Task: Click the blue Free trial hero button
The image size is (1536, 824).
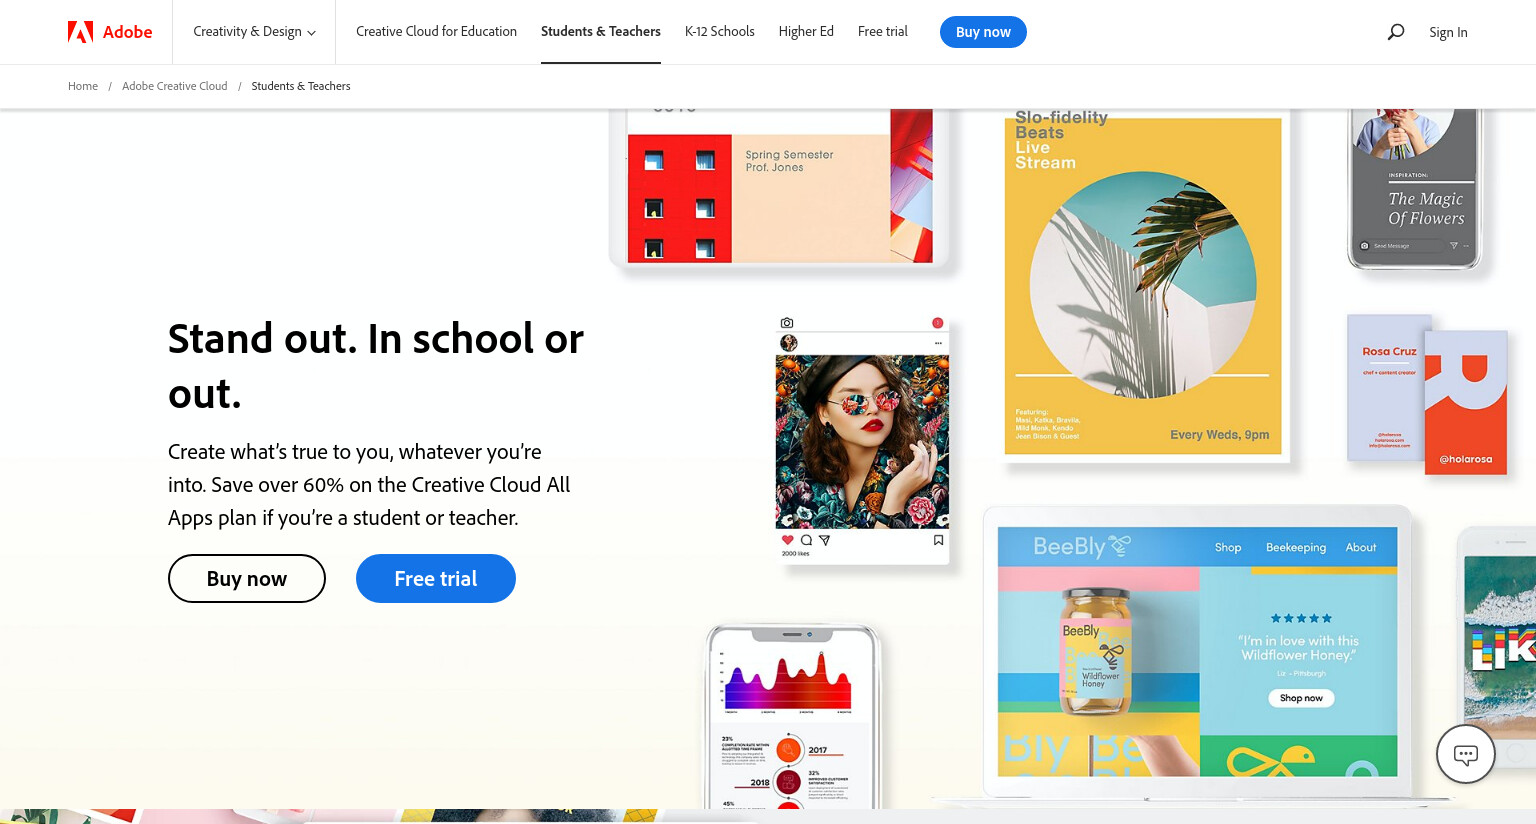Action: pos(436,579)
